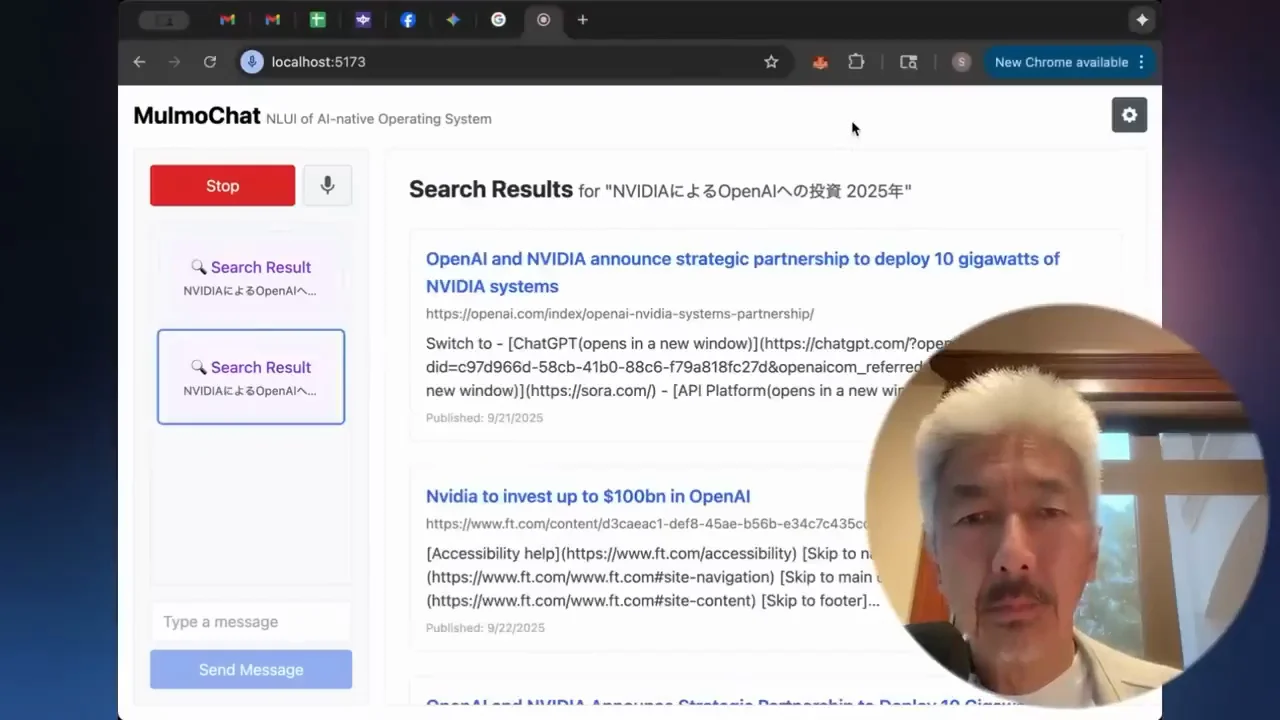Send the message with Send Message button
The height and width of the screenshot is (720, 1280).
251,669
